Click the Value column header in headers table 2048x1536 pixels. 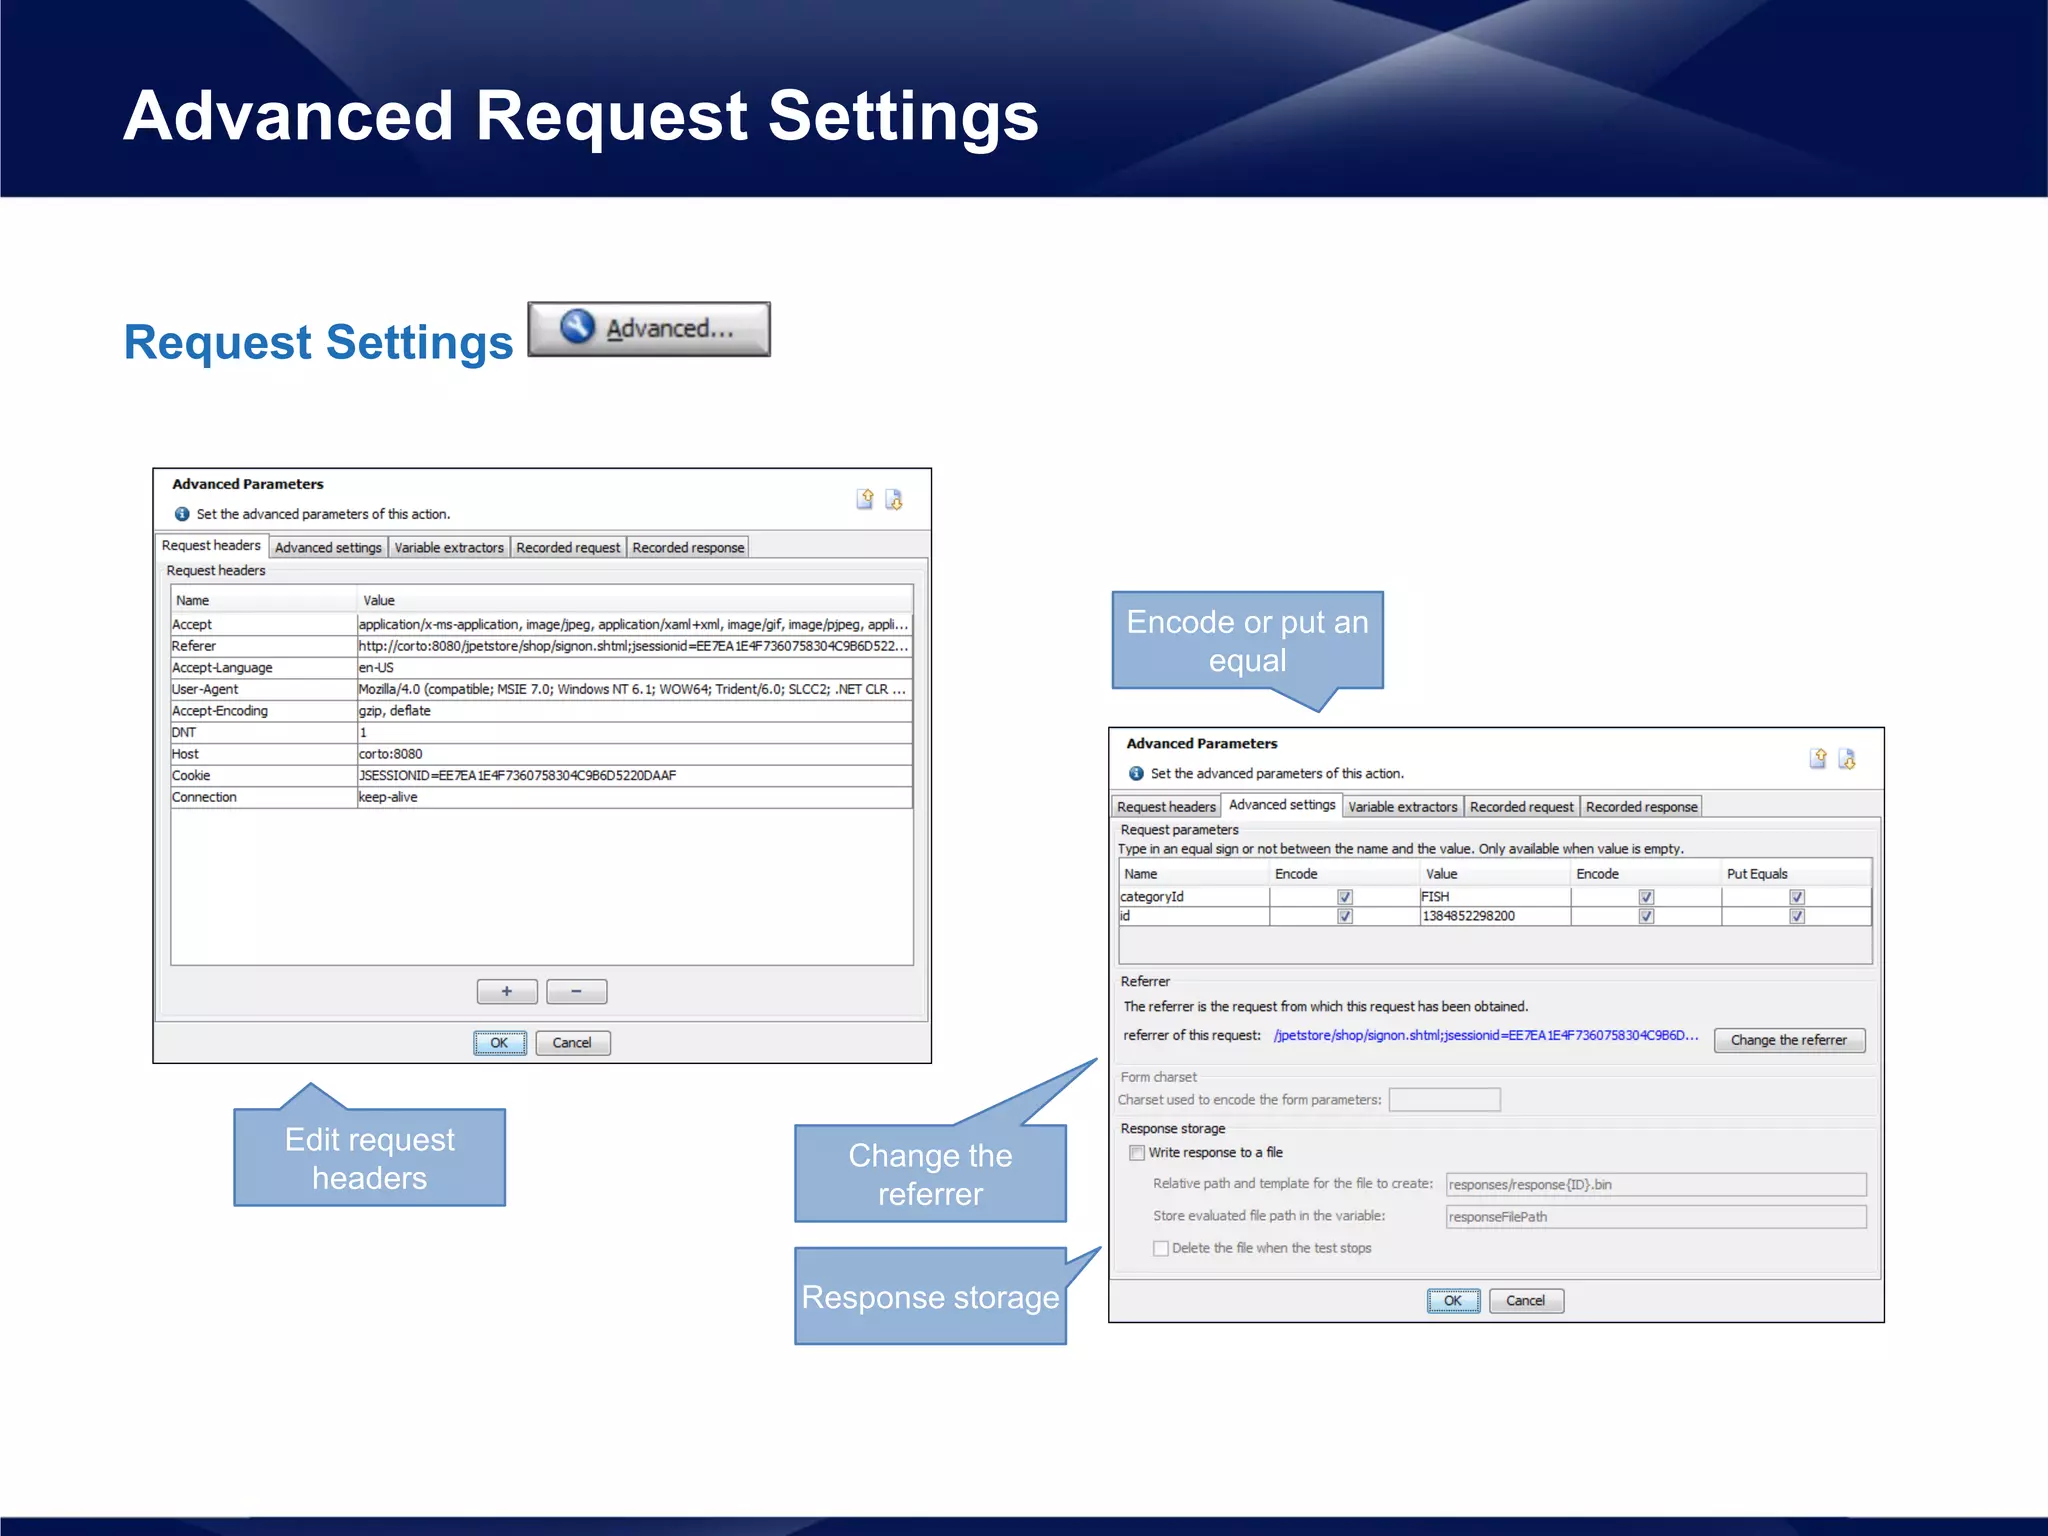pyautogui.click(x=634, y=600)
